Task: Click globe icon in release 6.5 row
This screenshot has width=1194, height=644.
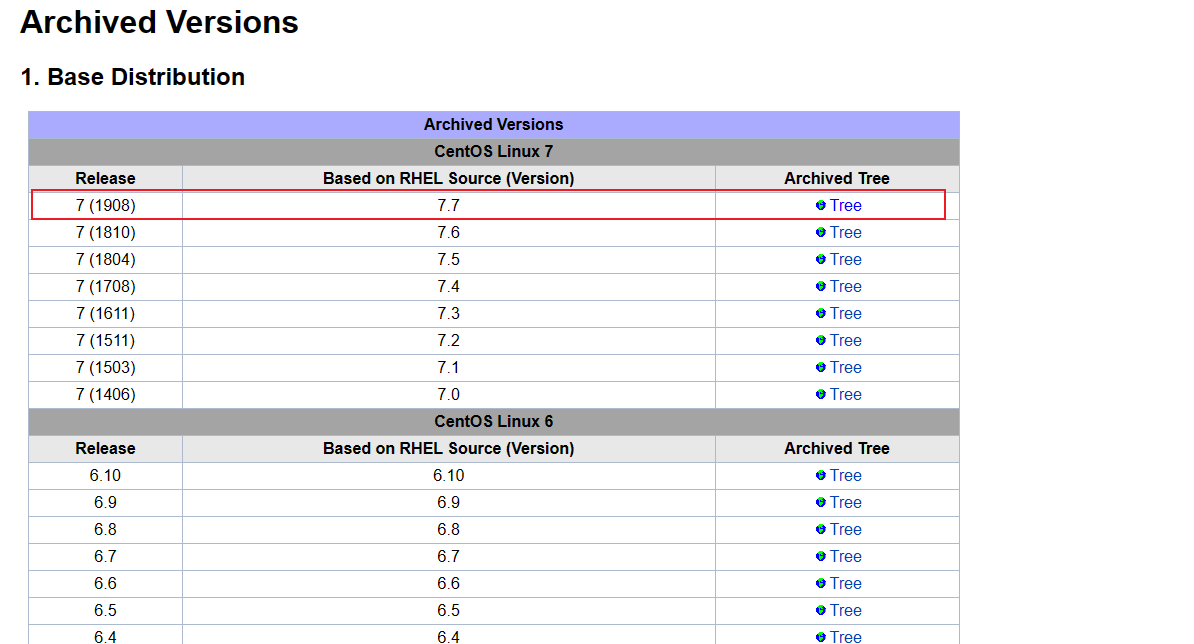Action: (x=820, y=611)
